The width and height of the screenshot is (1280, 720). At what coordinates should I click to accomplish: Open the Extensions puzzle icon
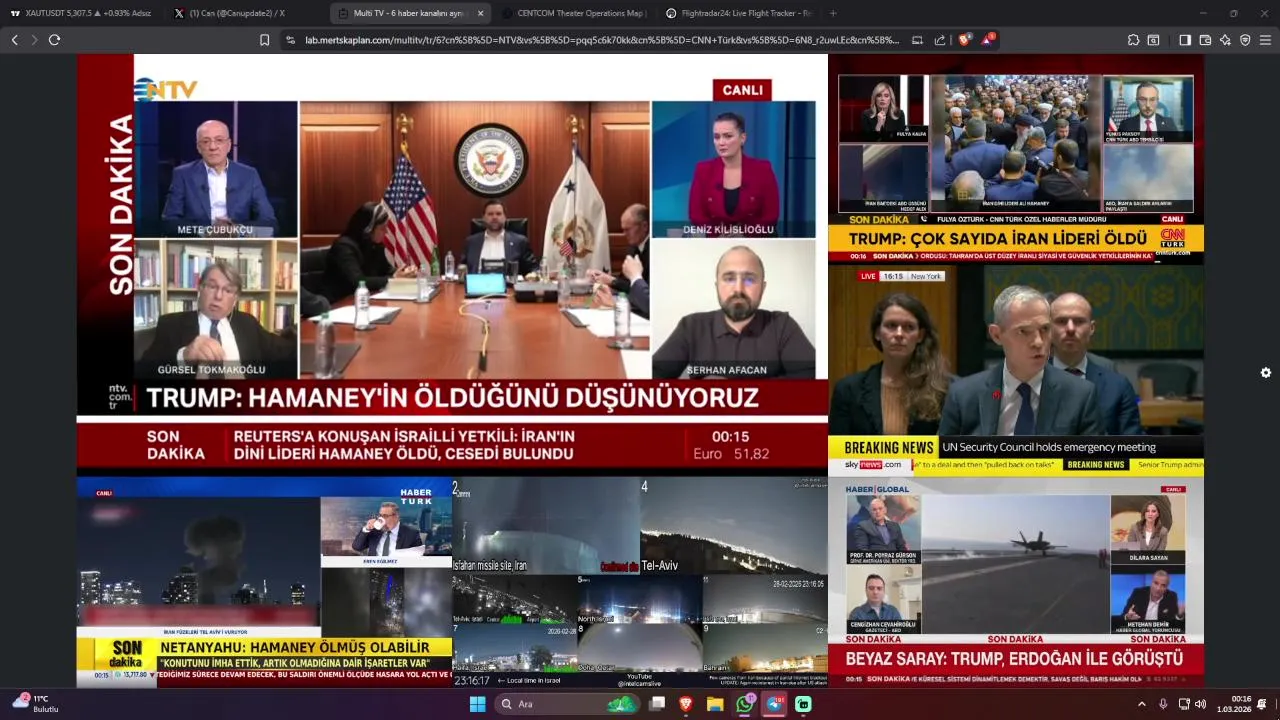[1133, 40]
